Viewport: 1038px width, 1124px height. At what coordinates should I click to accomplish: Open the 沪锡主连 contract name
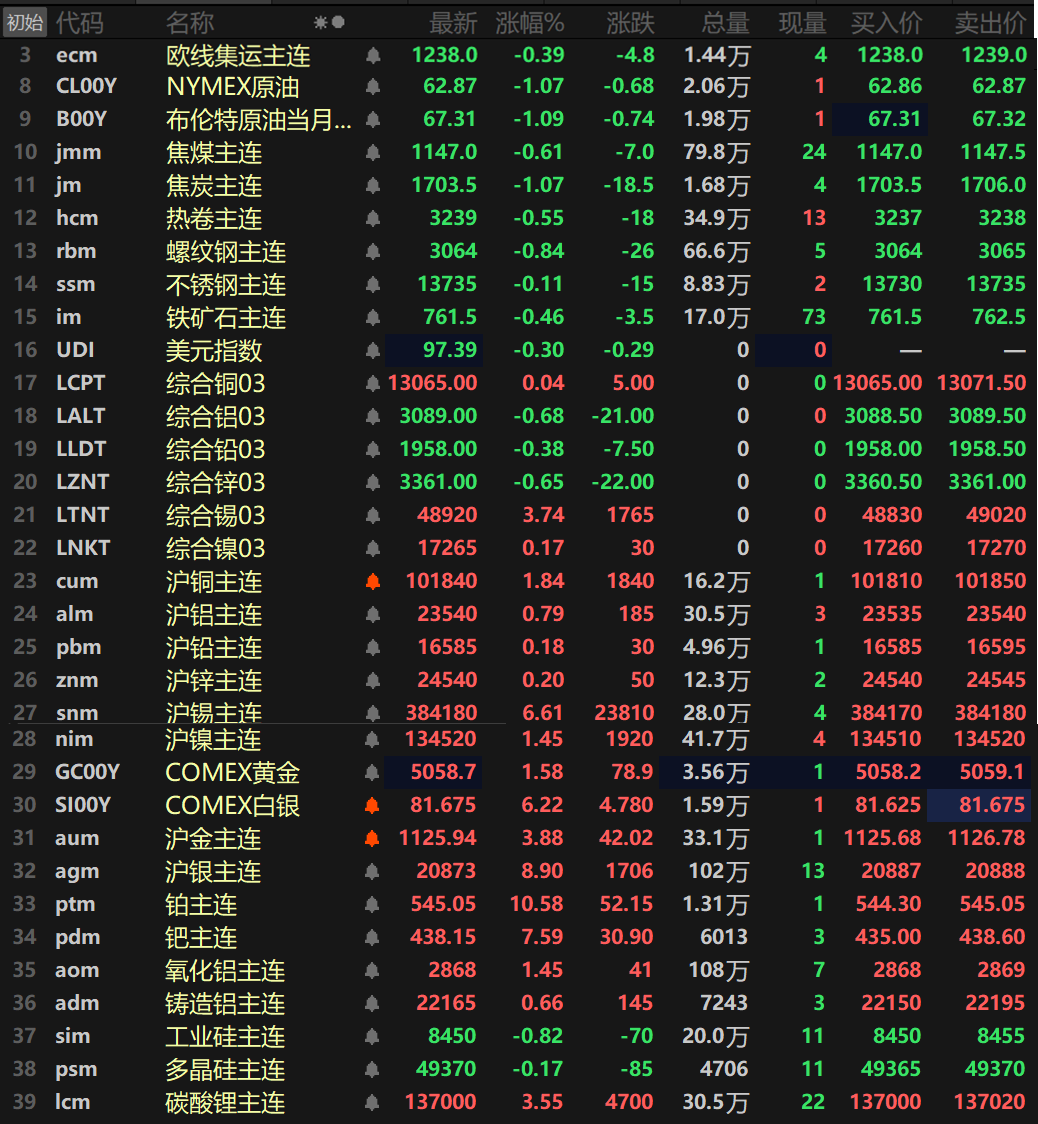pos(214,713)
